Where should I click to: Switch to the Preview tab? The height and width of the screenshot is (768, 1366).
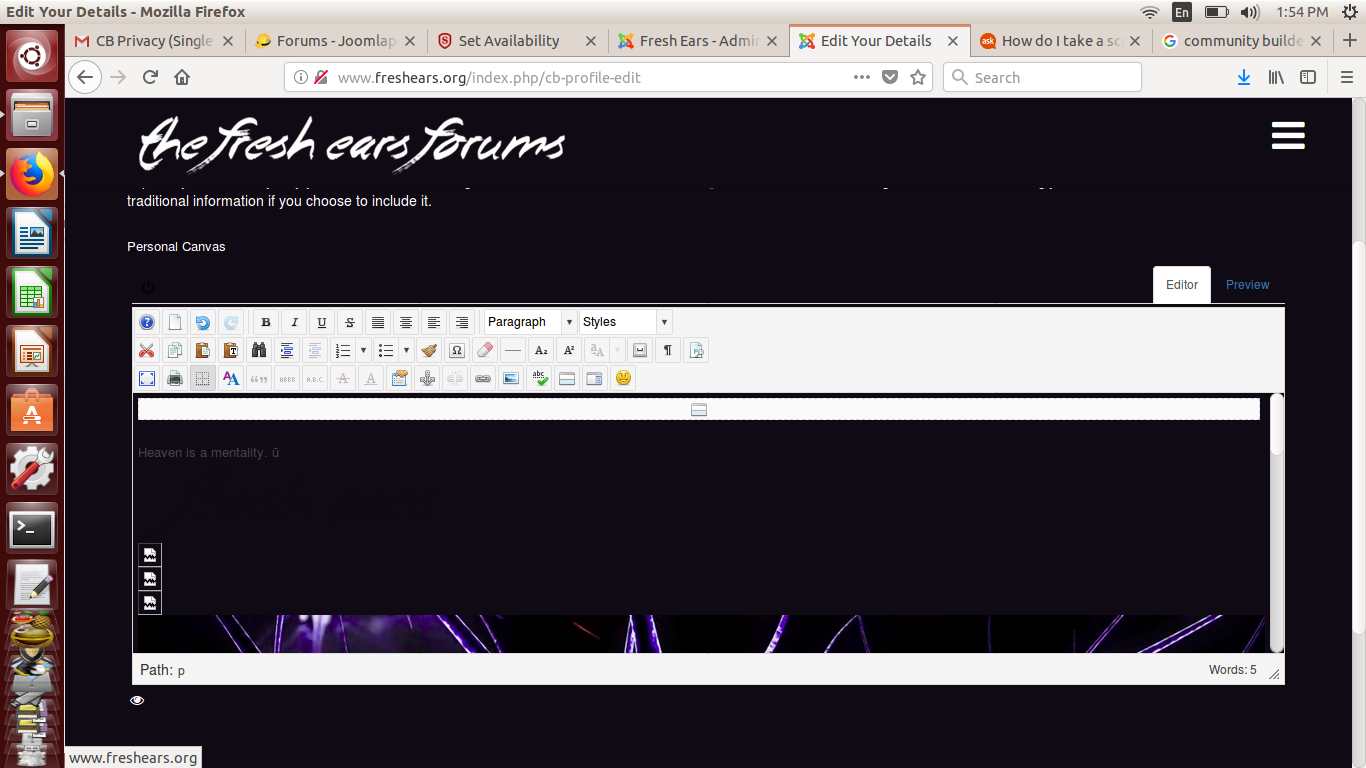coord(1247,285)
